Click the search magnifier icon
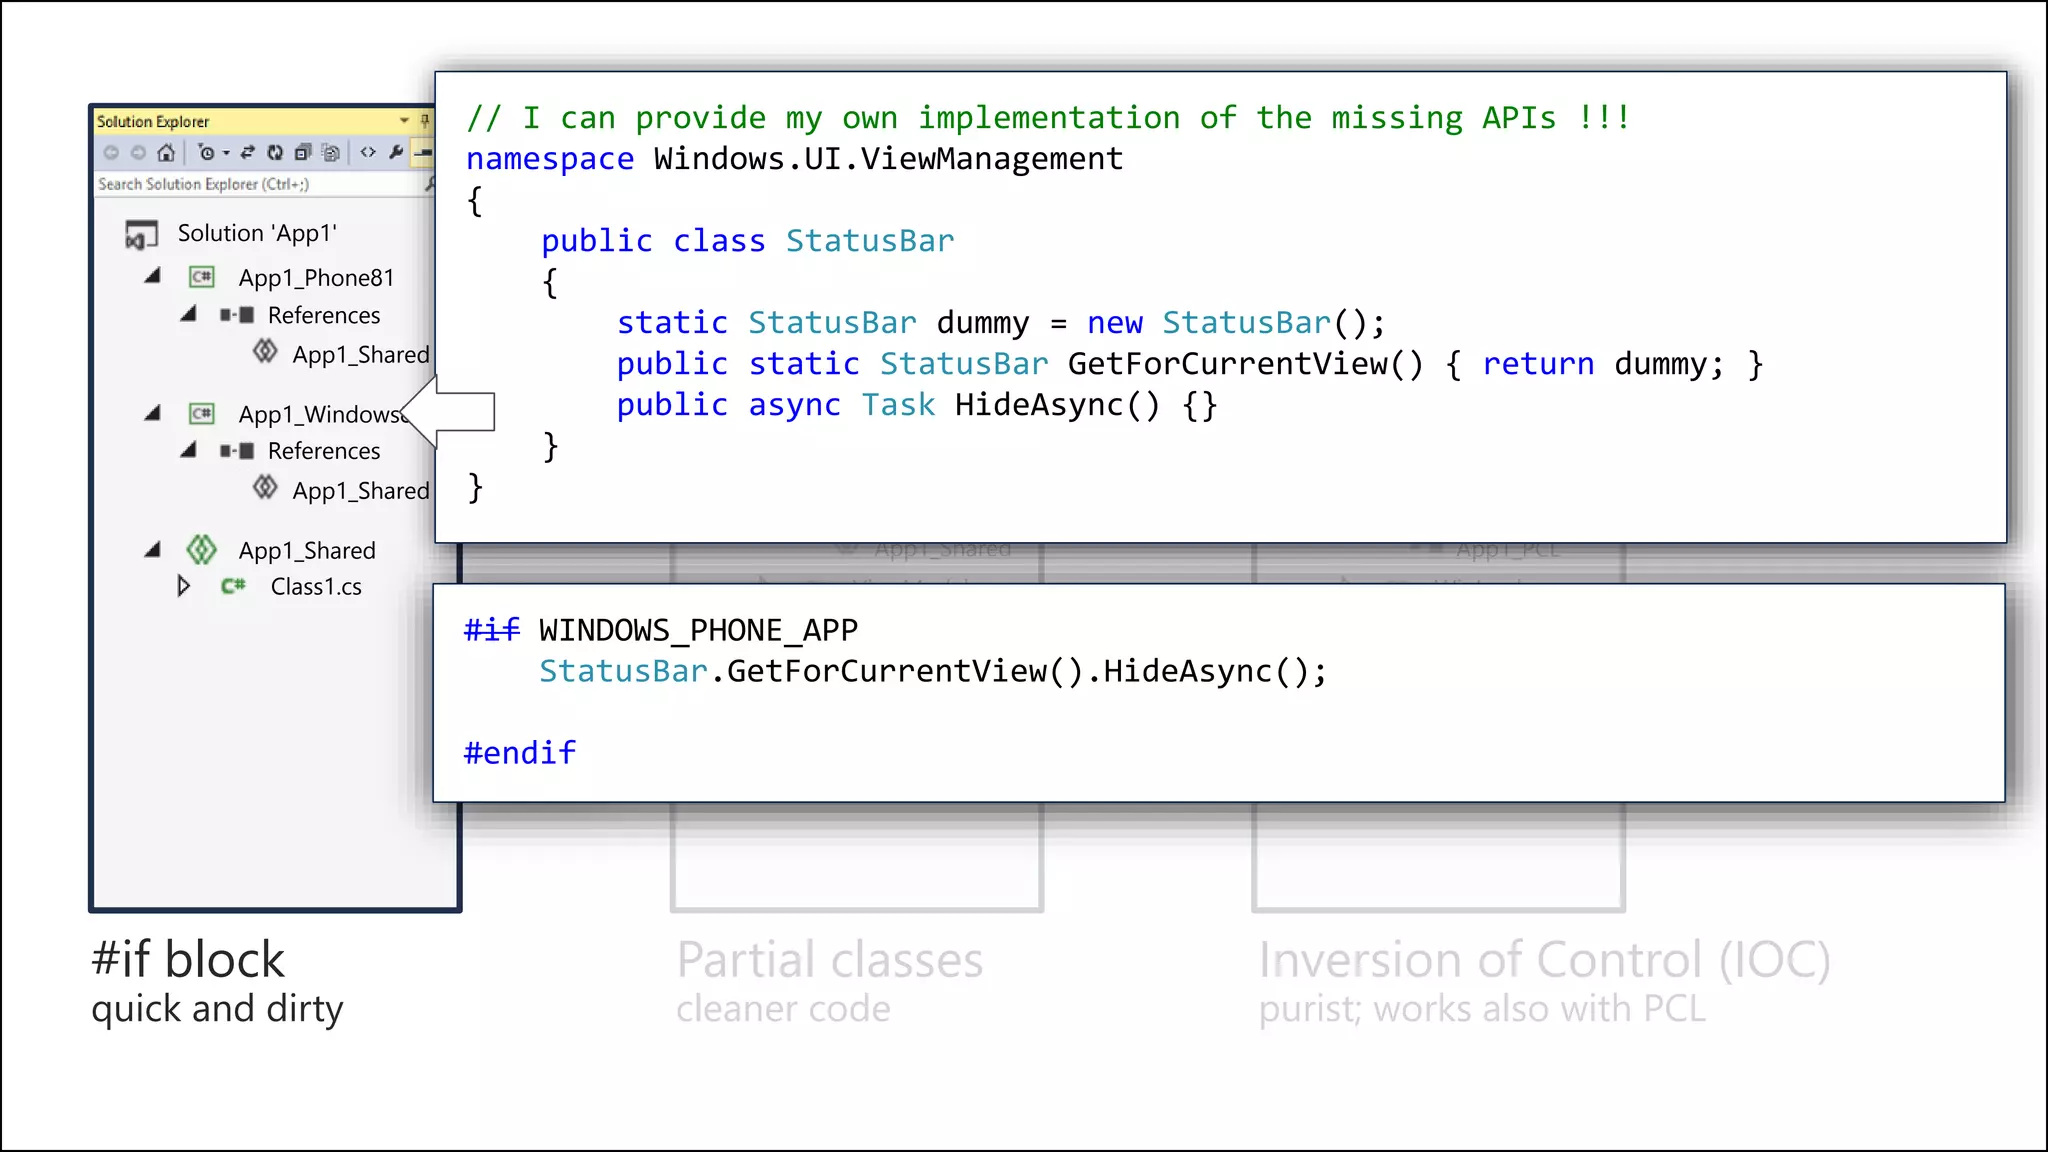This screenshot has height=1152, width=2048. coord(430,184)
